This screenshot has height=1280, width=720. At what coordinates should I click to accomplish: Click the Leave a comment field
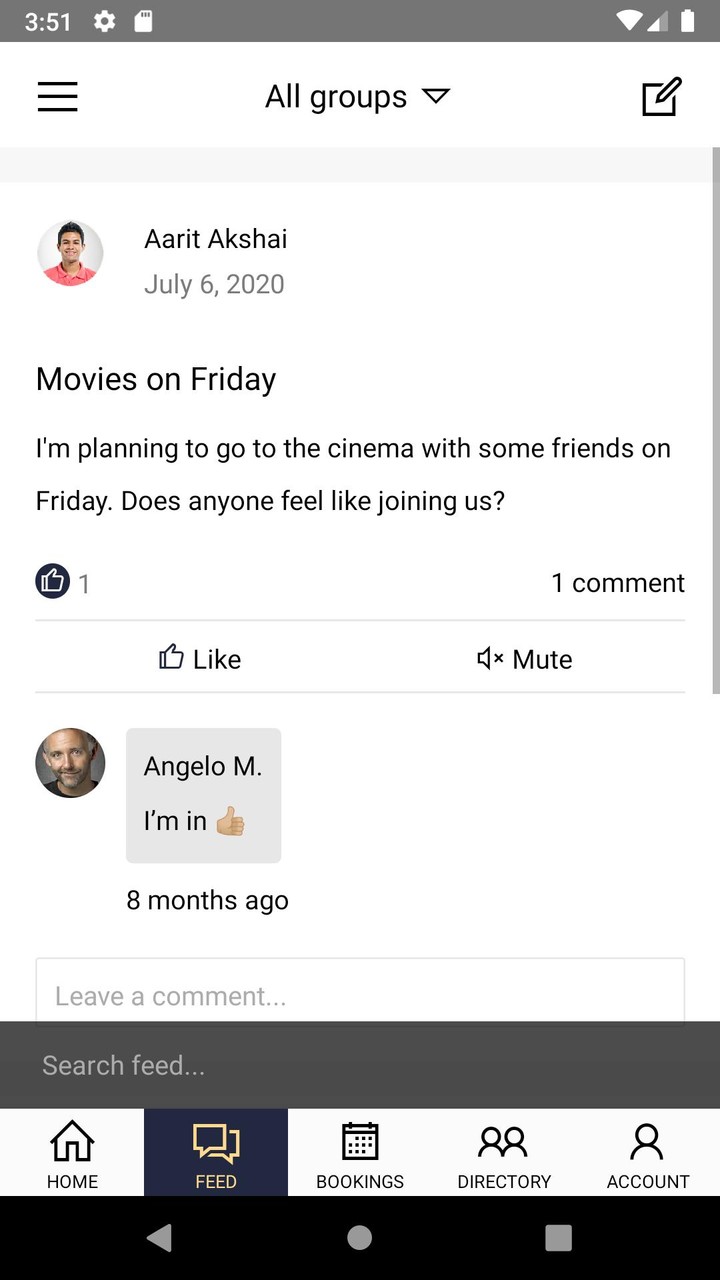pyautogui.click(x=360, y=992)
